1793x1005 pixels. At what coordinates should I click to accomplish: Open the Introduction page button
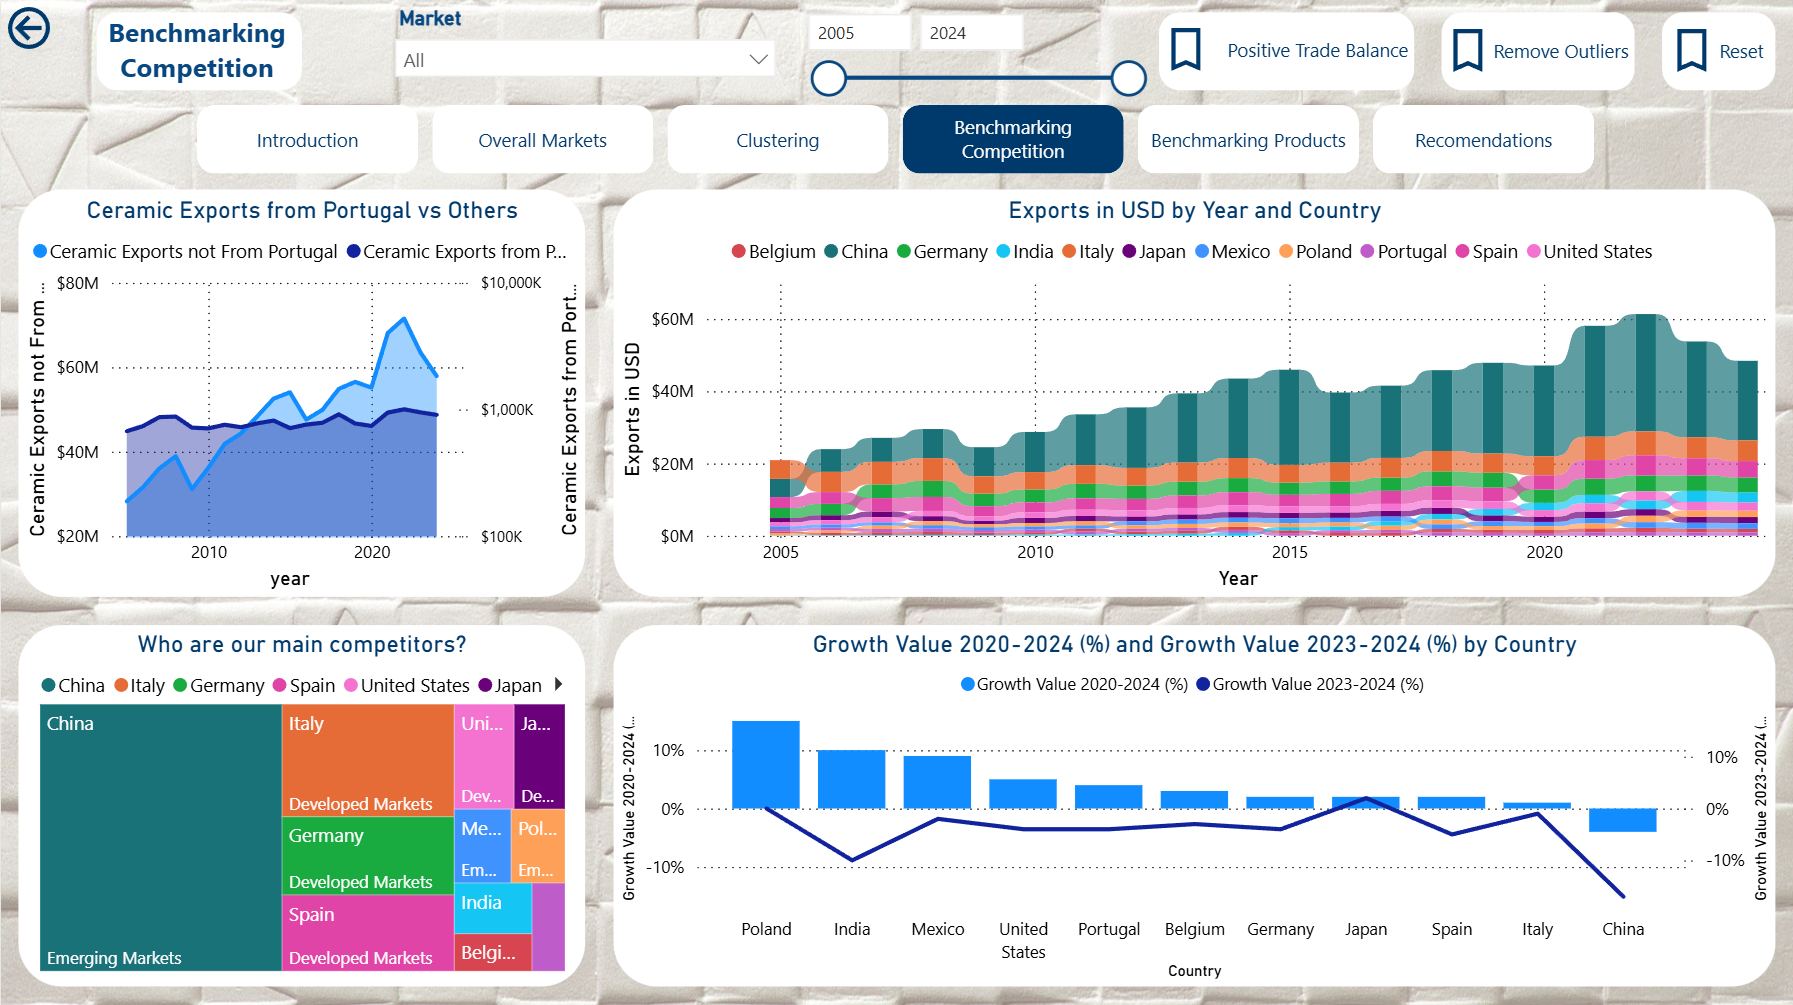(307, 141)
